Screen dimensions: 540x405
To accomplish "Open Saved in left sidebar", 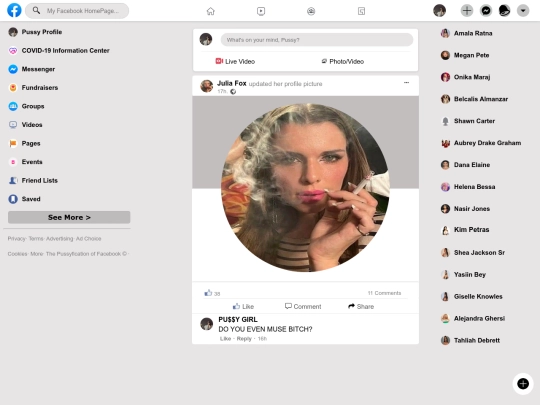I will tap(24, 199).
